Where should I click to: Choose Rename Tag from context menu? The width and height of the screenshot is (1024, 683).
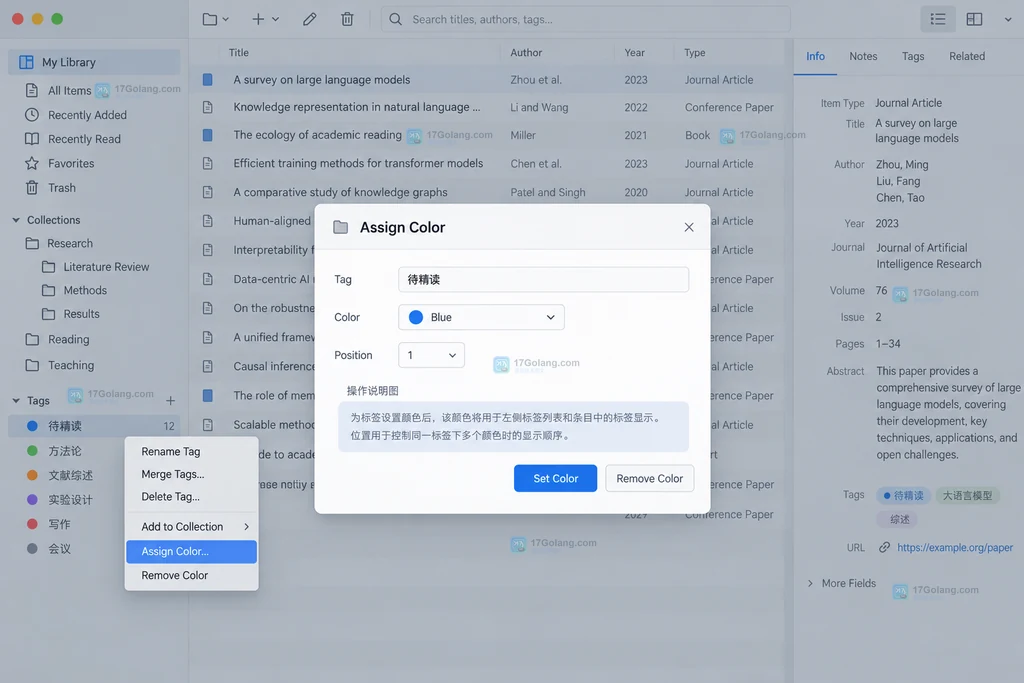[191, 452]
